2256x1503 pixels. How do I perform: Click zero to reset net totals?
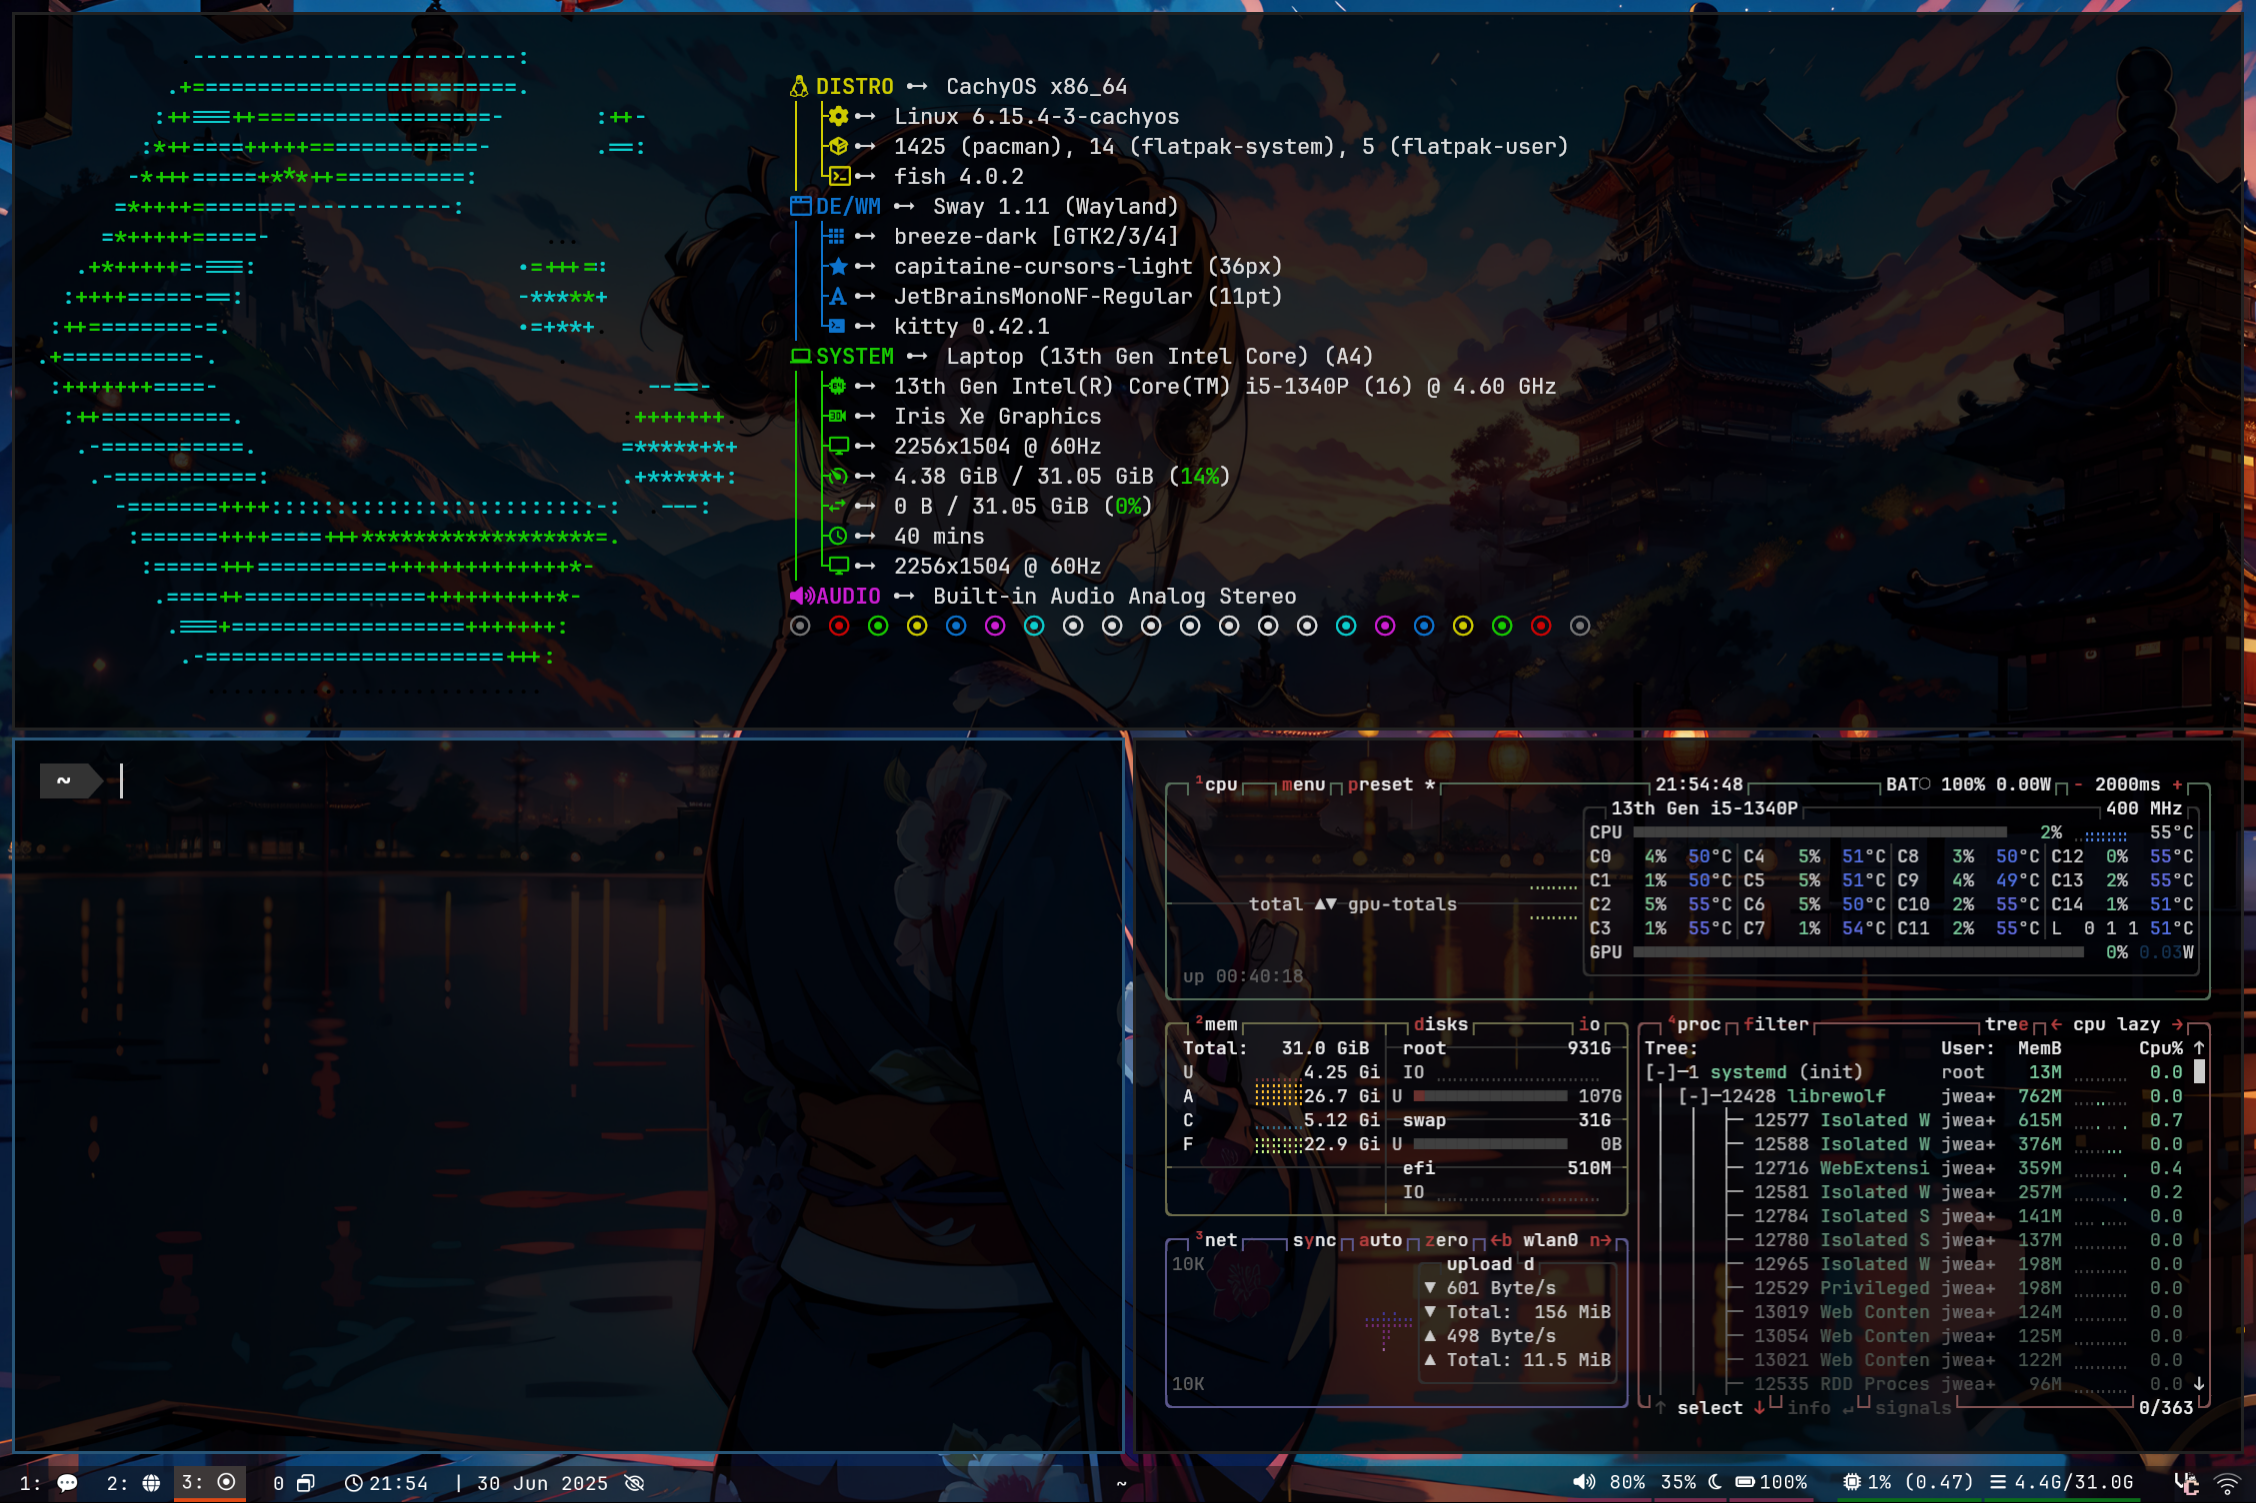point(1446,1240)
